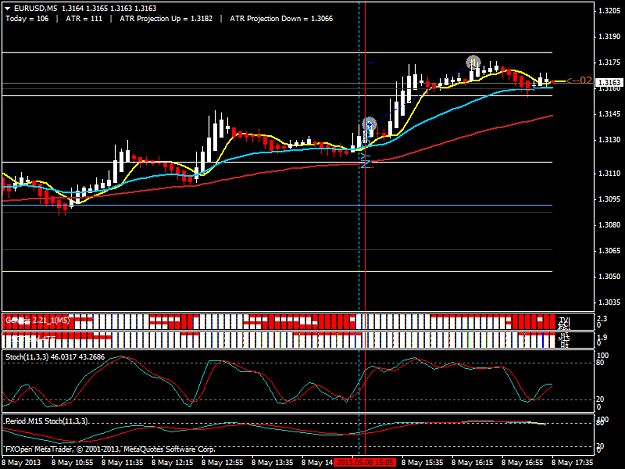Click the 1.3035 price axis label

[609, 302]
